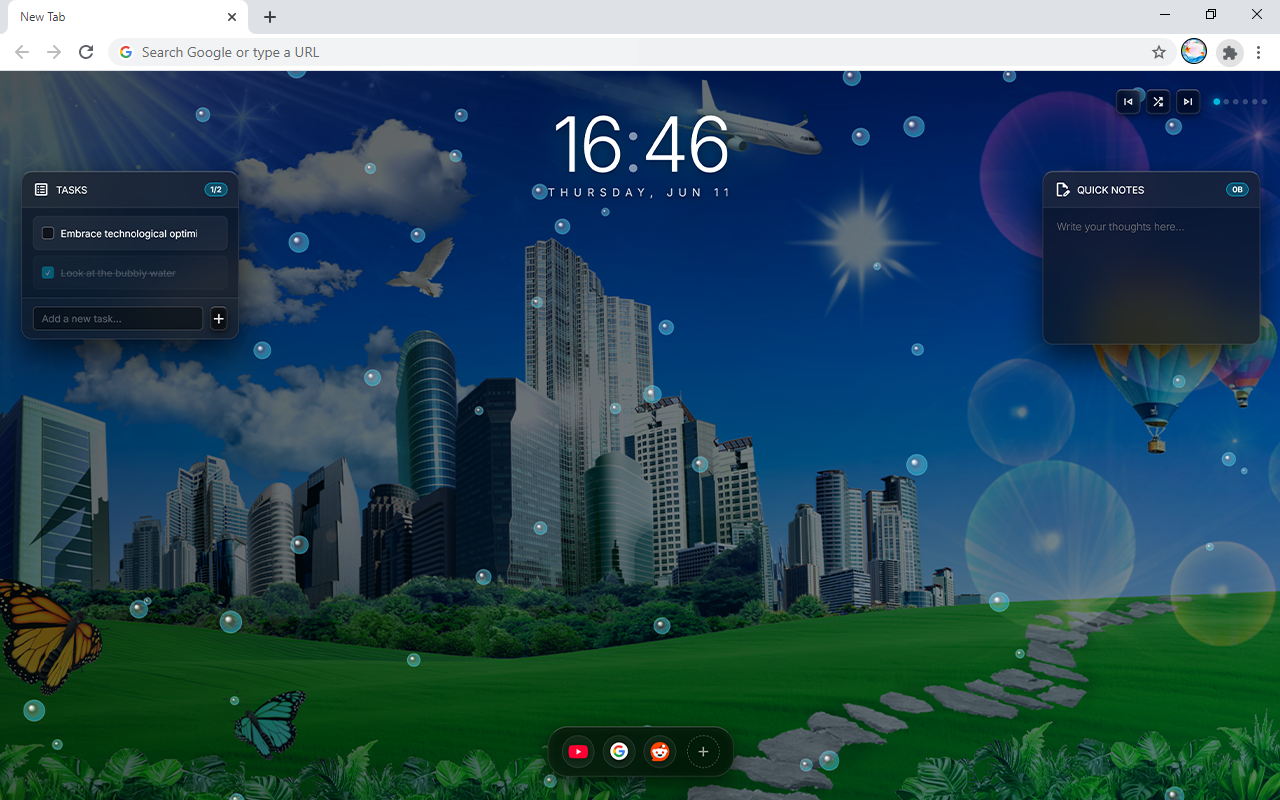Add the task with the plus button
Viewport: 1280px width, 800px height.
[219, 319]
